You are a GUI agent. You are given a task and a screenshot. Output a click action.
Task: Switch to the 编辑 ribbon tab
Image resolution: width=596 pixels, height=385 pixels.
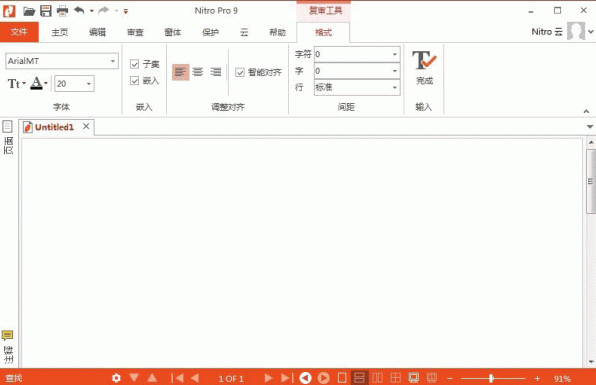(x=97, y=32)
